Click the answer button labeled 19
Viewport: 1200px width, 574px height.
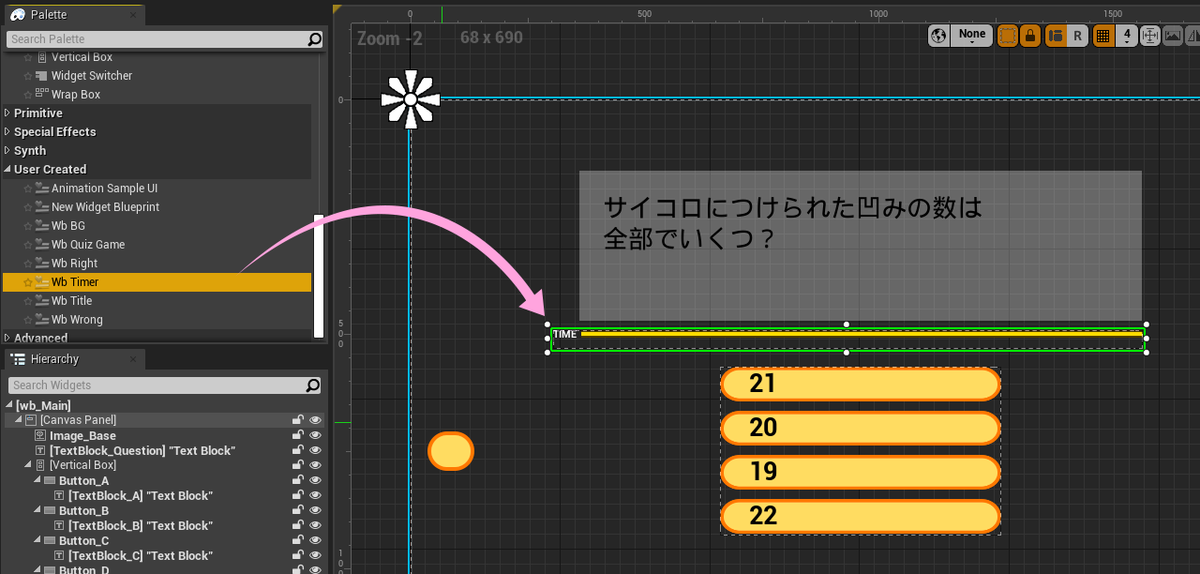point(860,472)
